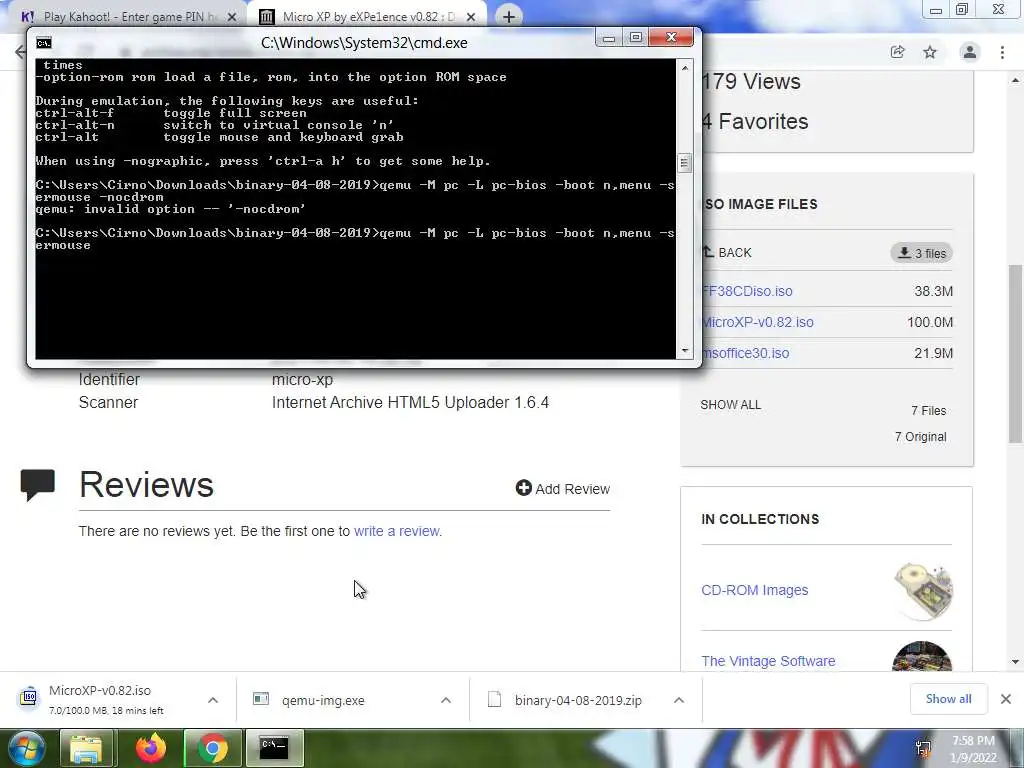Click the cmd scrollbar up arrow

pos(684,67)
